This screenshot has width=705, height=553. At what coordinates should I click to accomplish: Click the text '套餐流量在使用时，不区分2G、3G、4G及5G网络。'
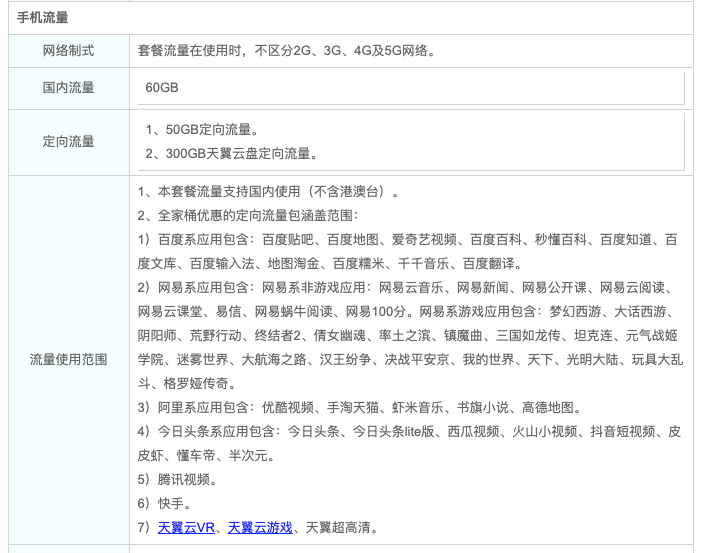point(286,51)
